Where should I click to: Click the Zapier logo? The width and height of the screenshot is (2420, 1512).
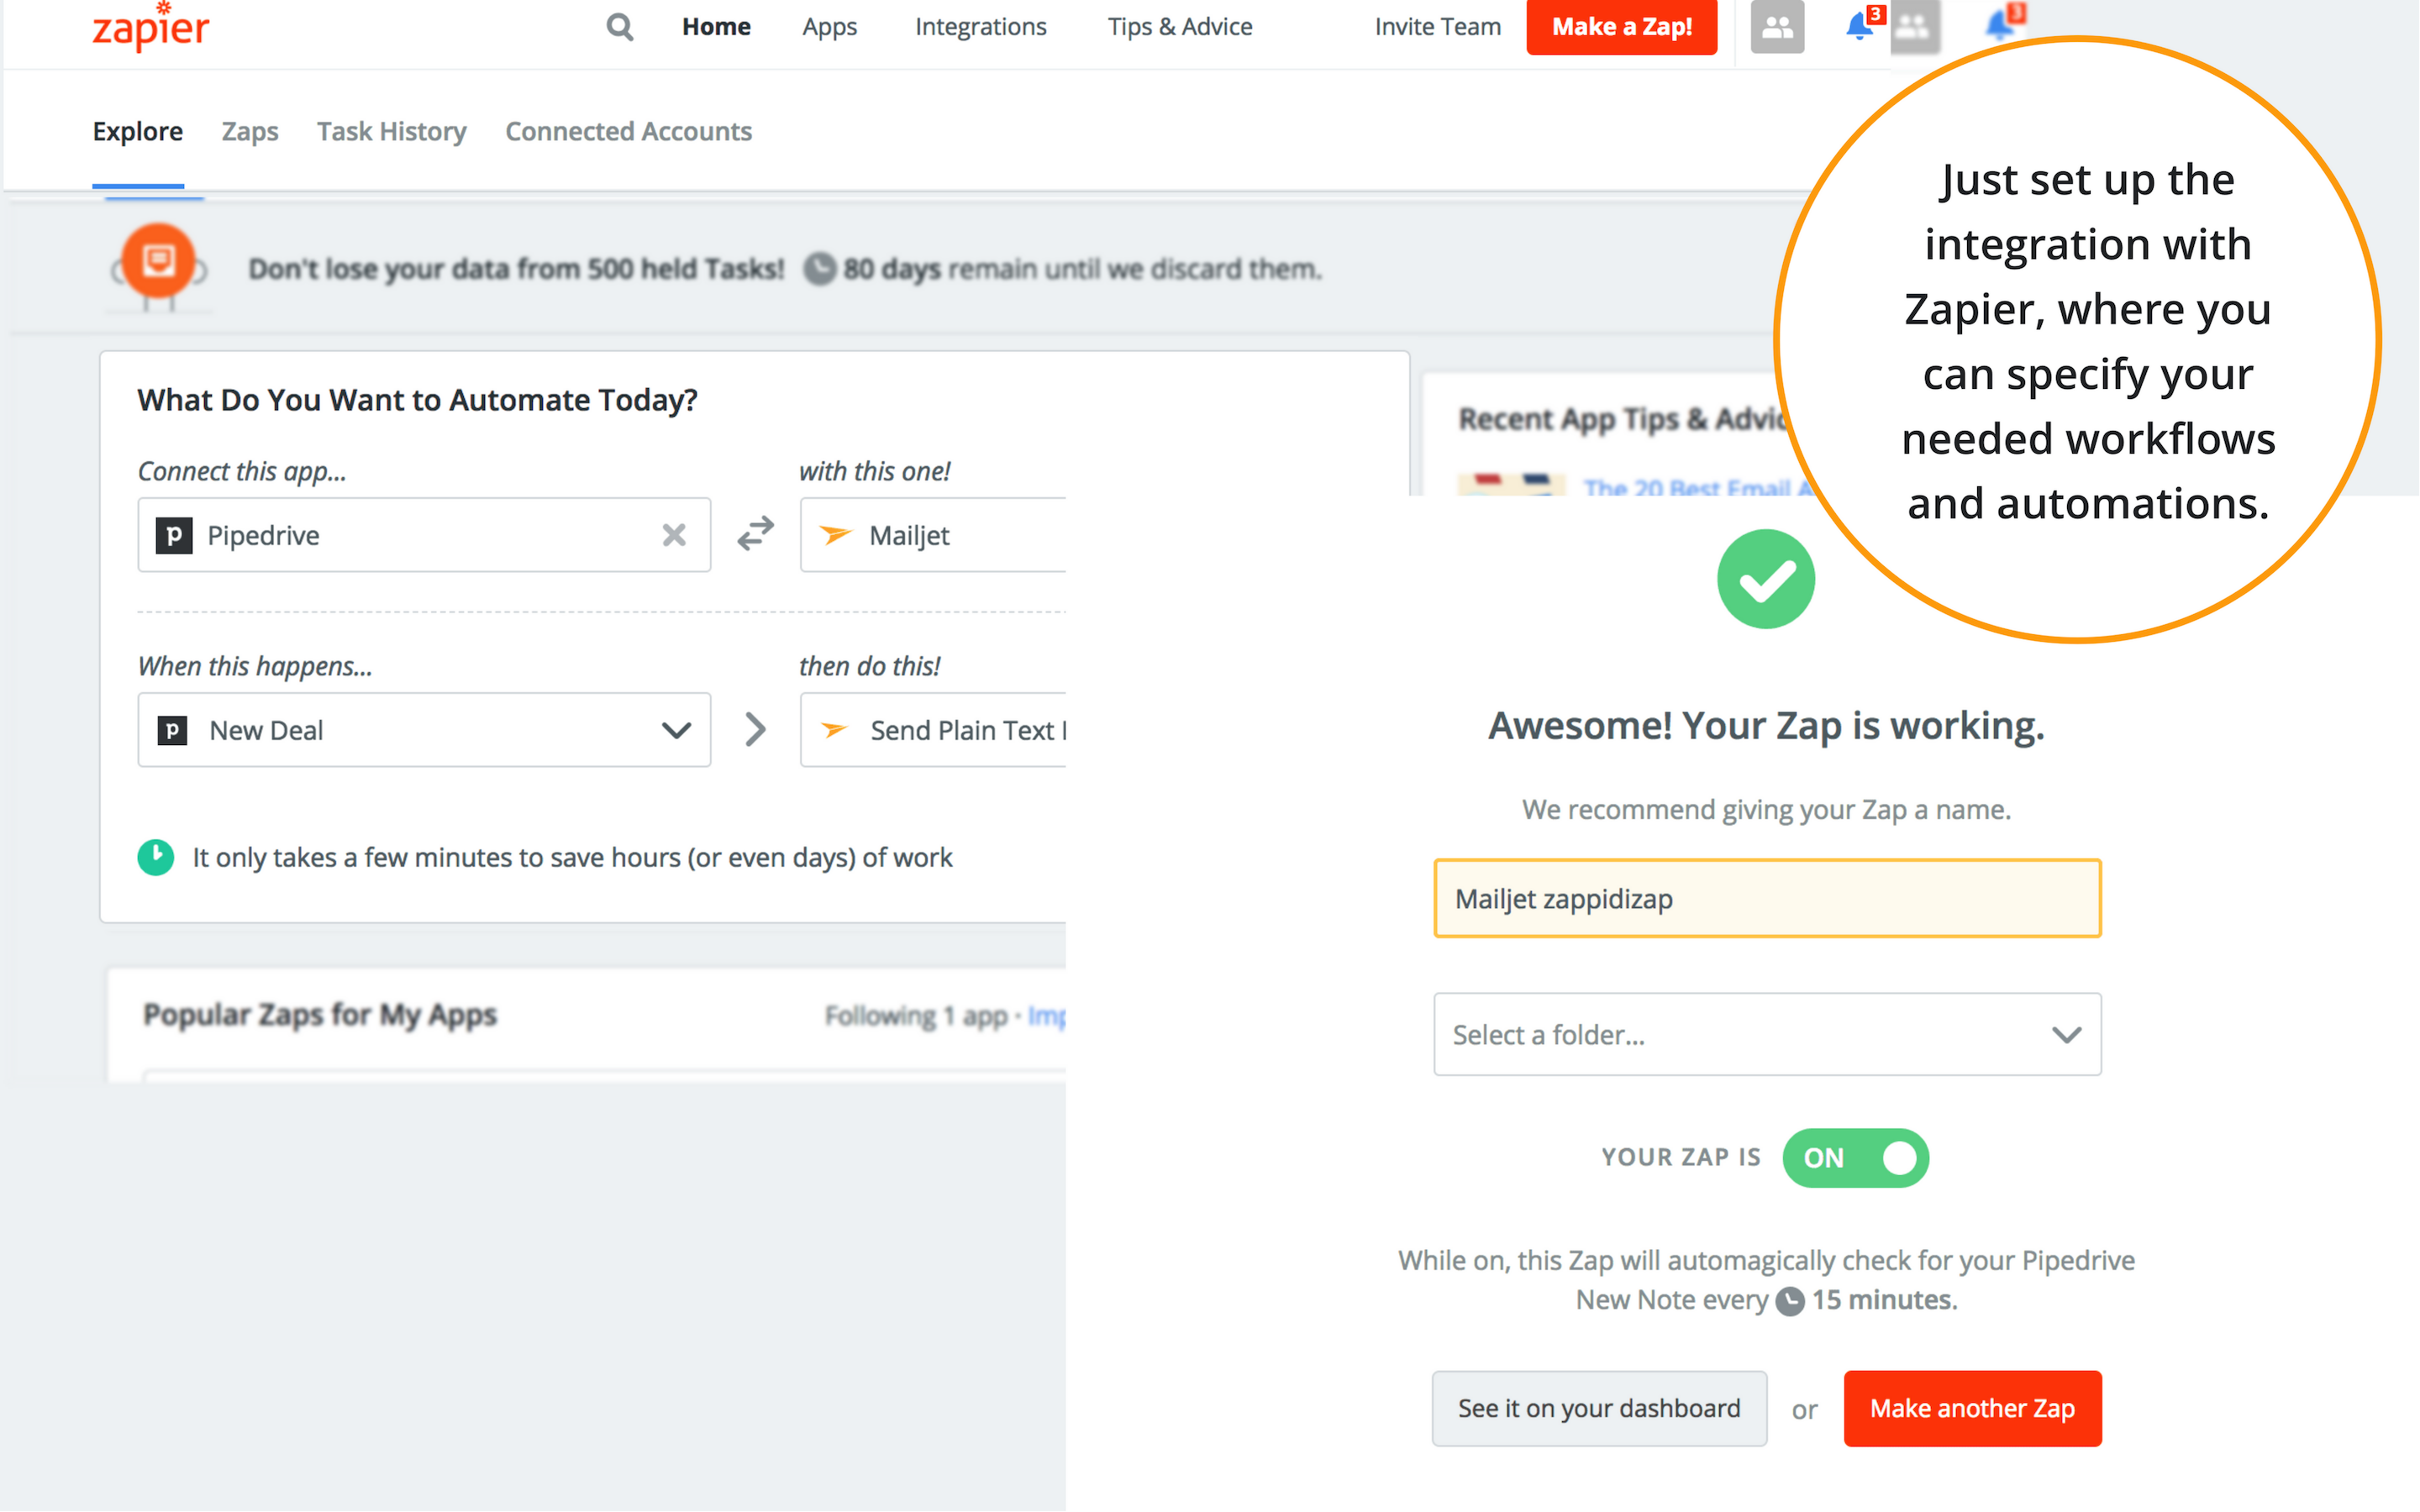tap(151, 27)
